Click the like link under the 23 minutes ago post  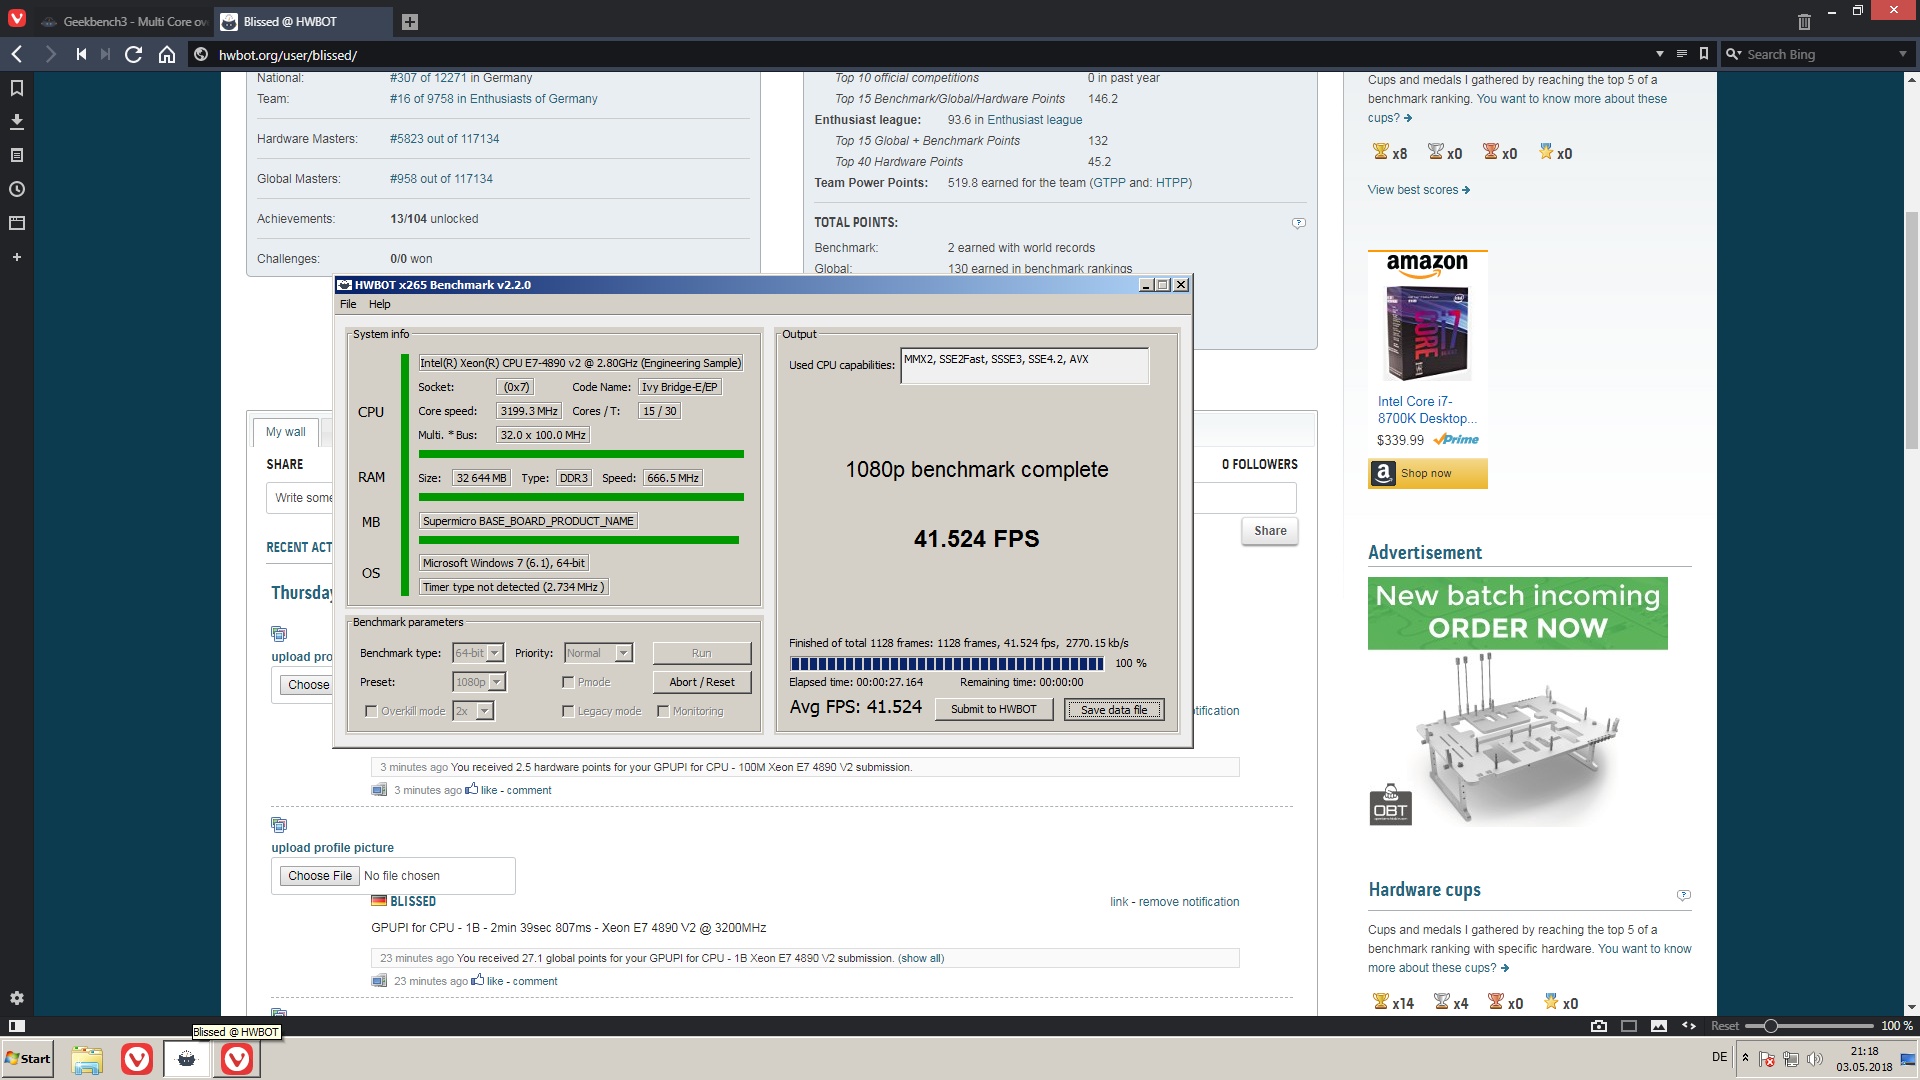click(495, 981)
